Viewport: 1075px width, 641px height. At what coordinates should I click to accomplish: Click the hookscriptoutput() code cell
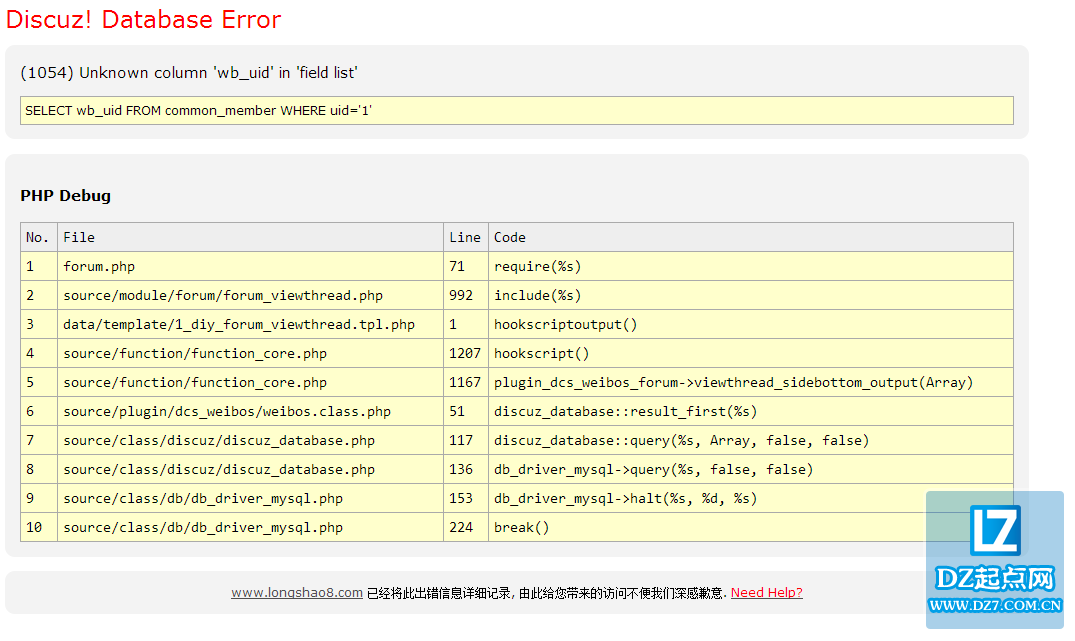(x=751, y=324)
